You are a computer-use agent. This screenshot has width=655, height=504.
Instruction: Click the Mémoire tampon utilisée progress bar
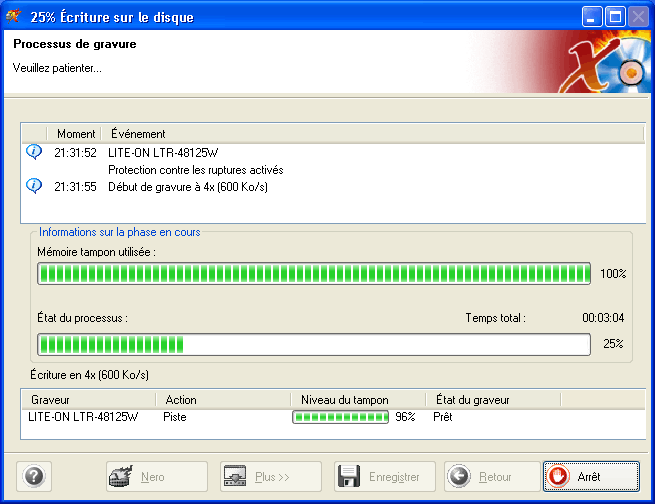tap(313, 273)
